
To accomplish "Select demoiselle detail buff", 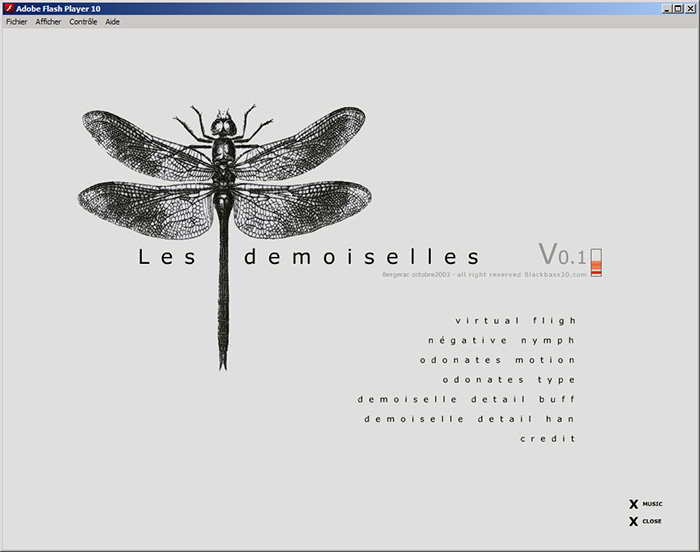I will pyautogui.click(x=466, y=399).
